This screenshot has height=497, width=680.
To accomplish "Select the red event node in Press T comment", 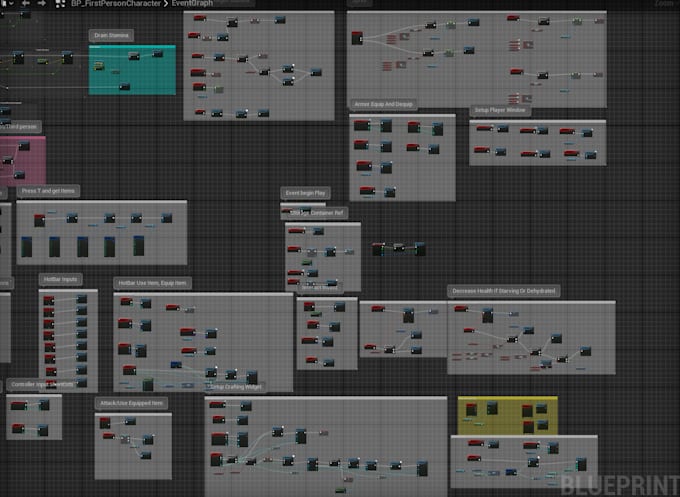I will pos(39,220).
